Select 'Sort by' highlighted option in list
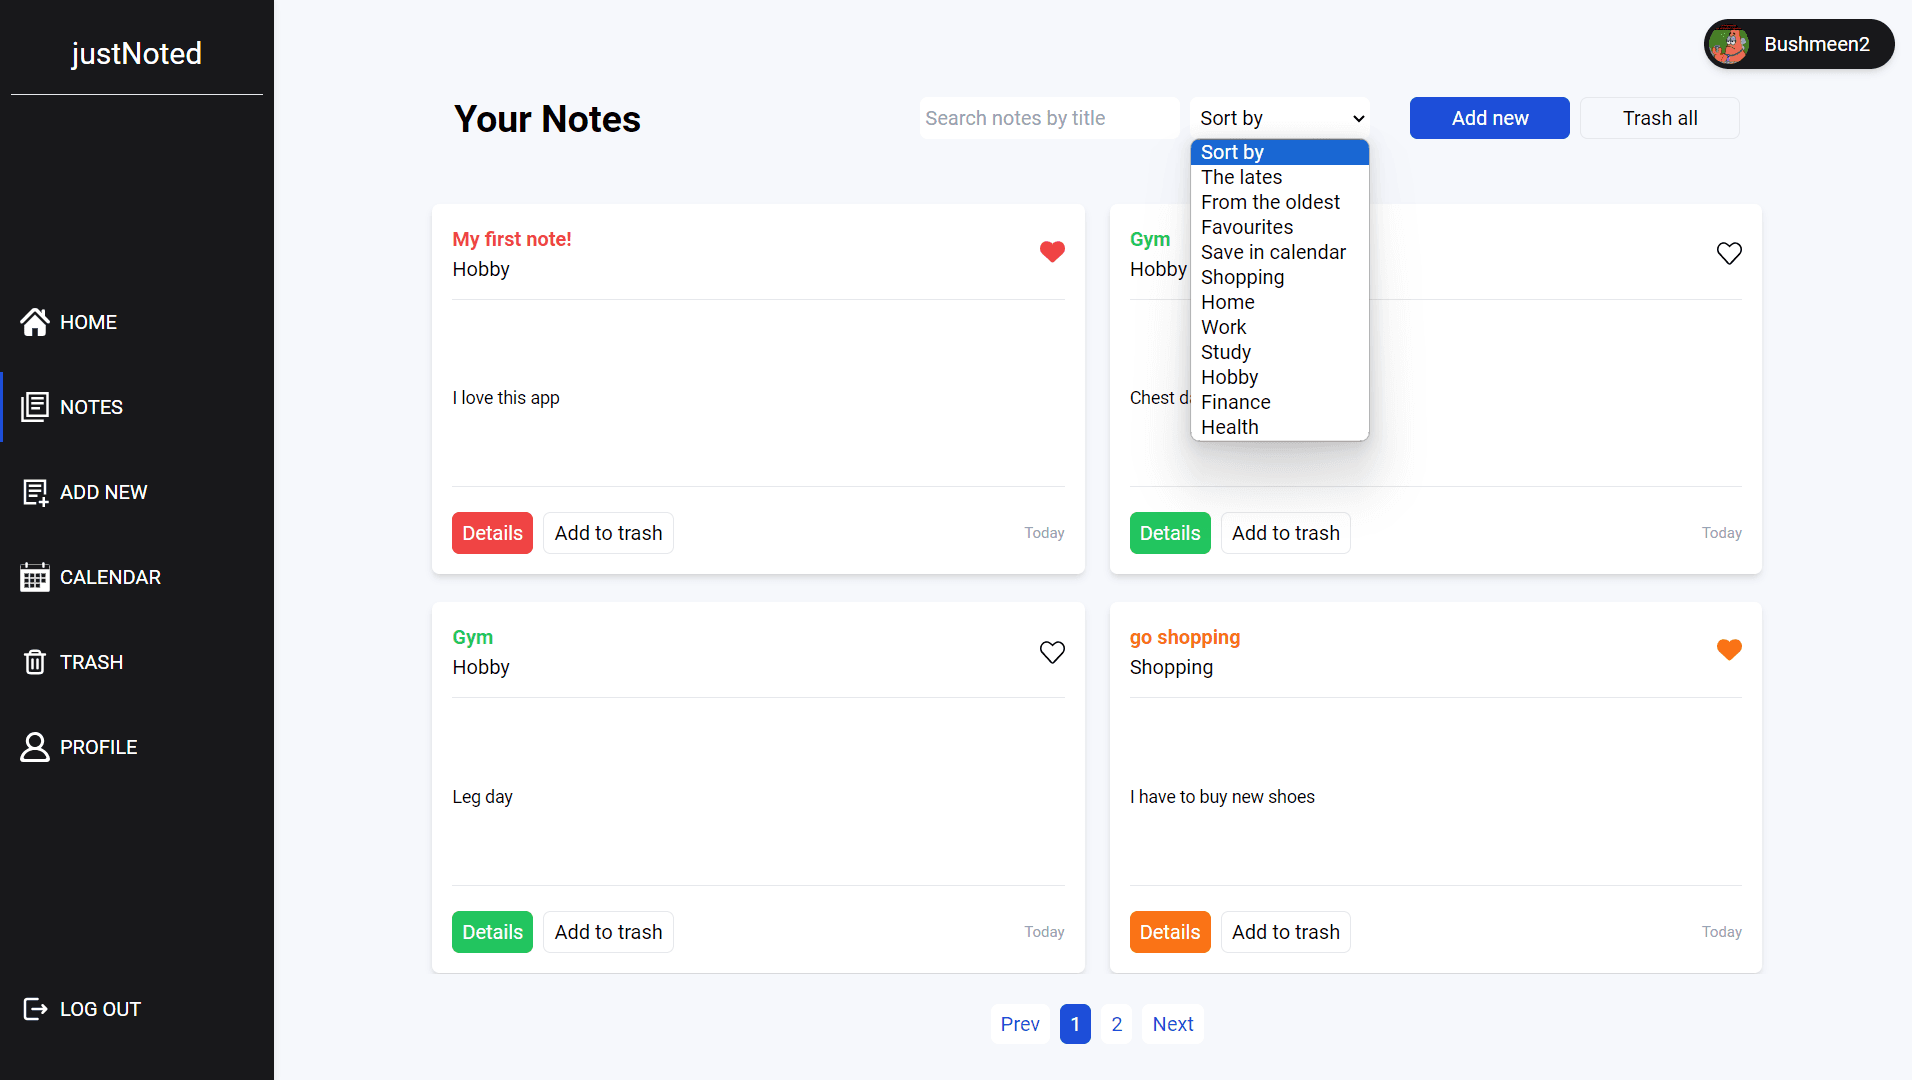1912x1080 pixels. [x=1279, y=152]
